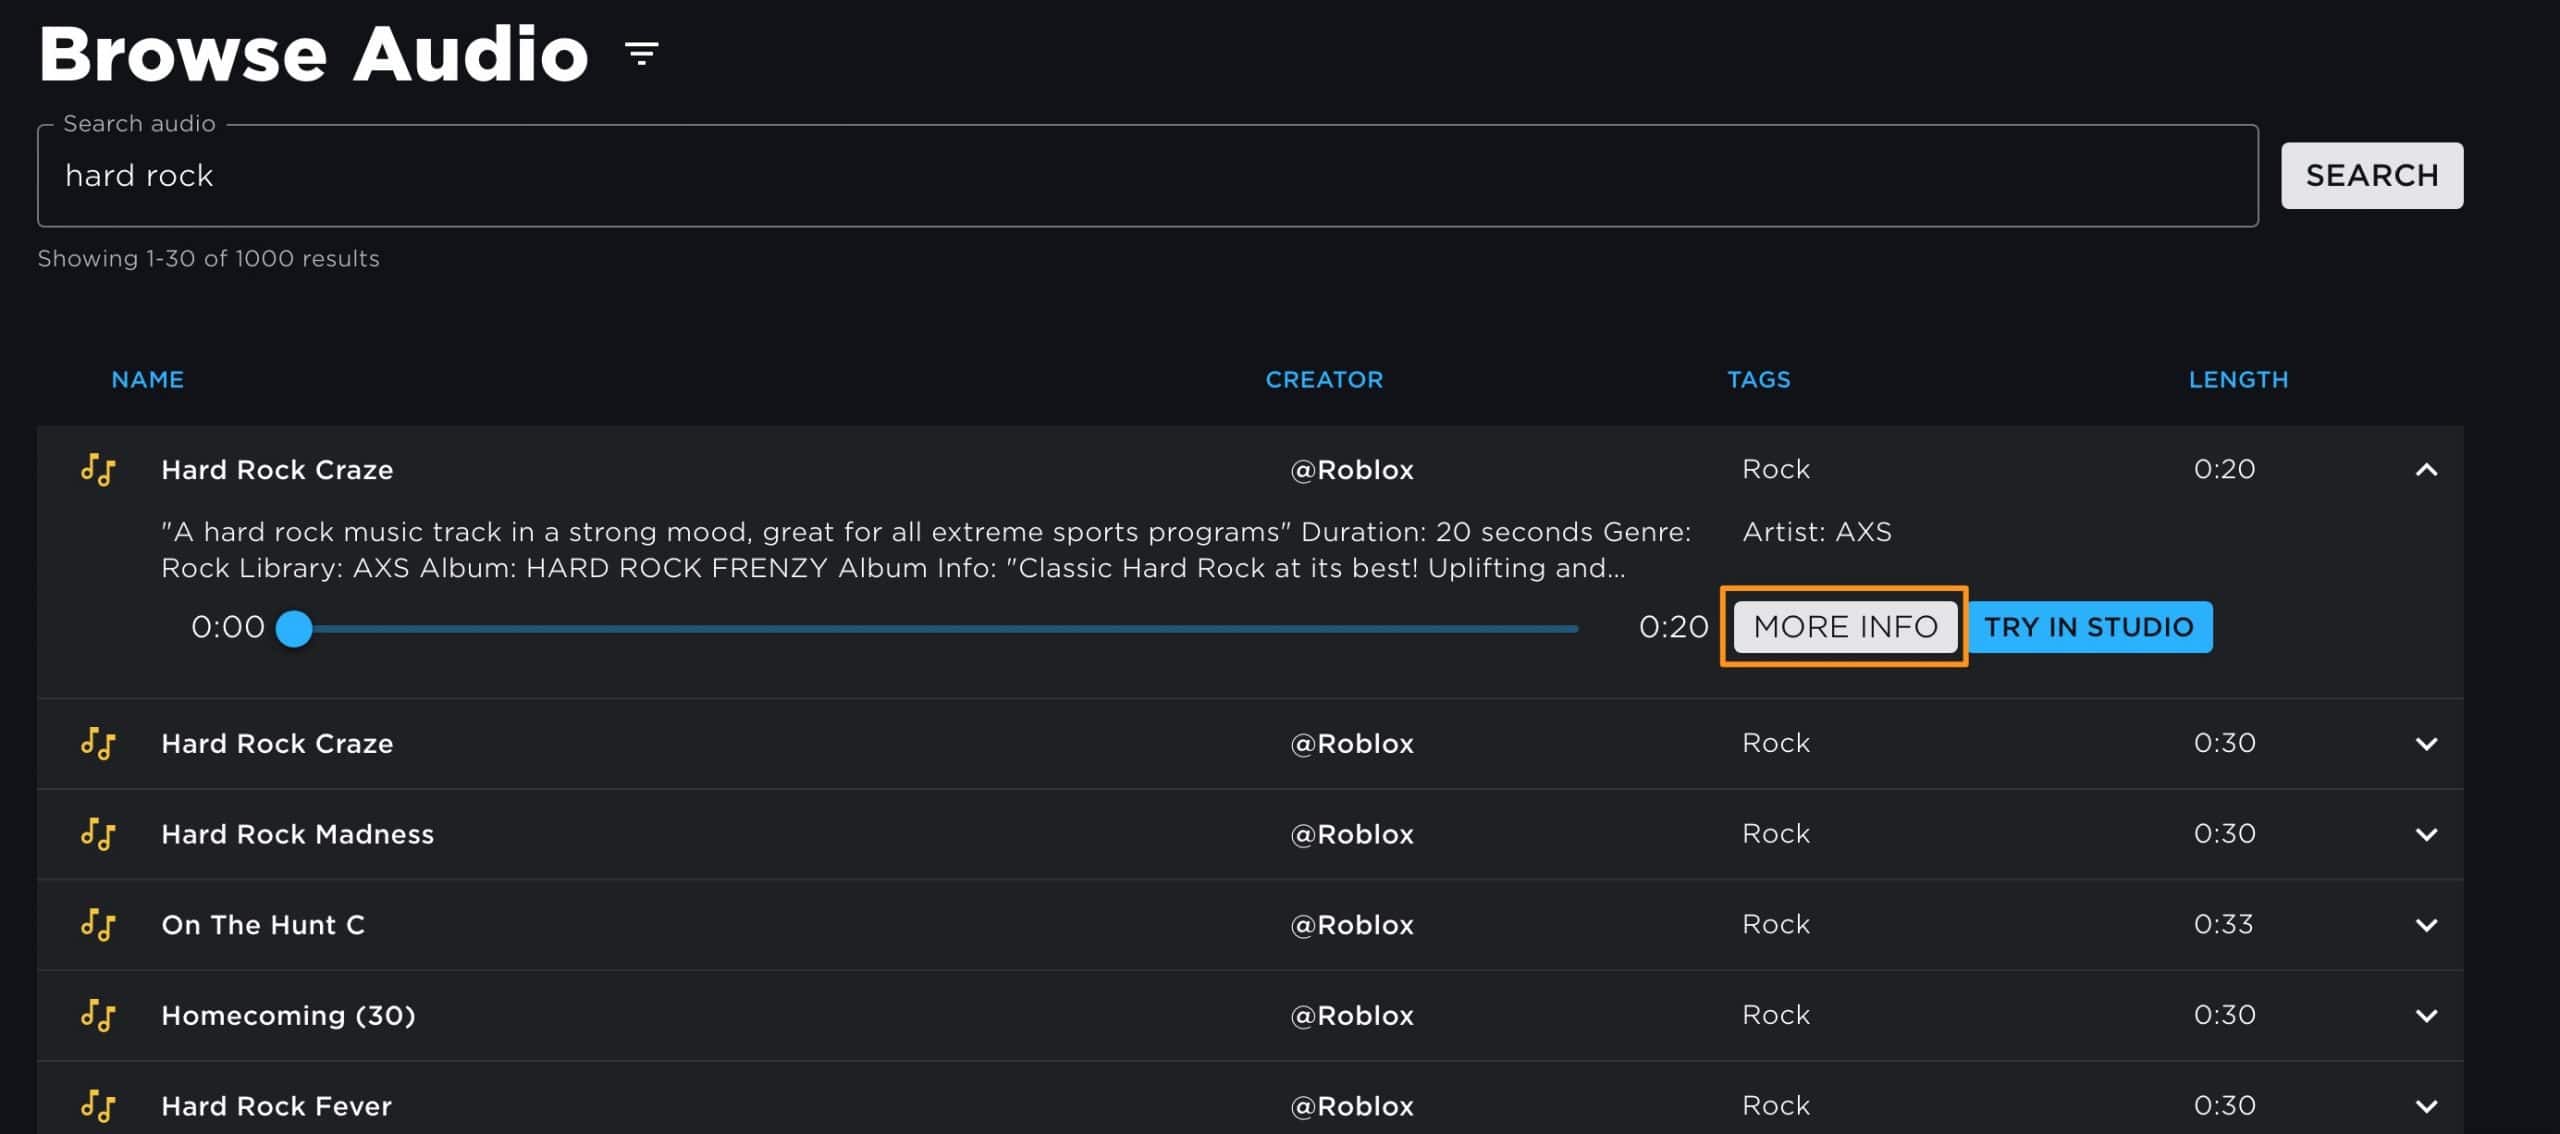This screenshot has width=2560, height=1134.
Task: Expand the Hard Rock Fever row
Action: click(2426, 1106)
